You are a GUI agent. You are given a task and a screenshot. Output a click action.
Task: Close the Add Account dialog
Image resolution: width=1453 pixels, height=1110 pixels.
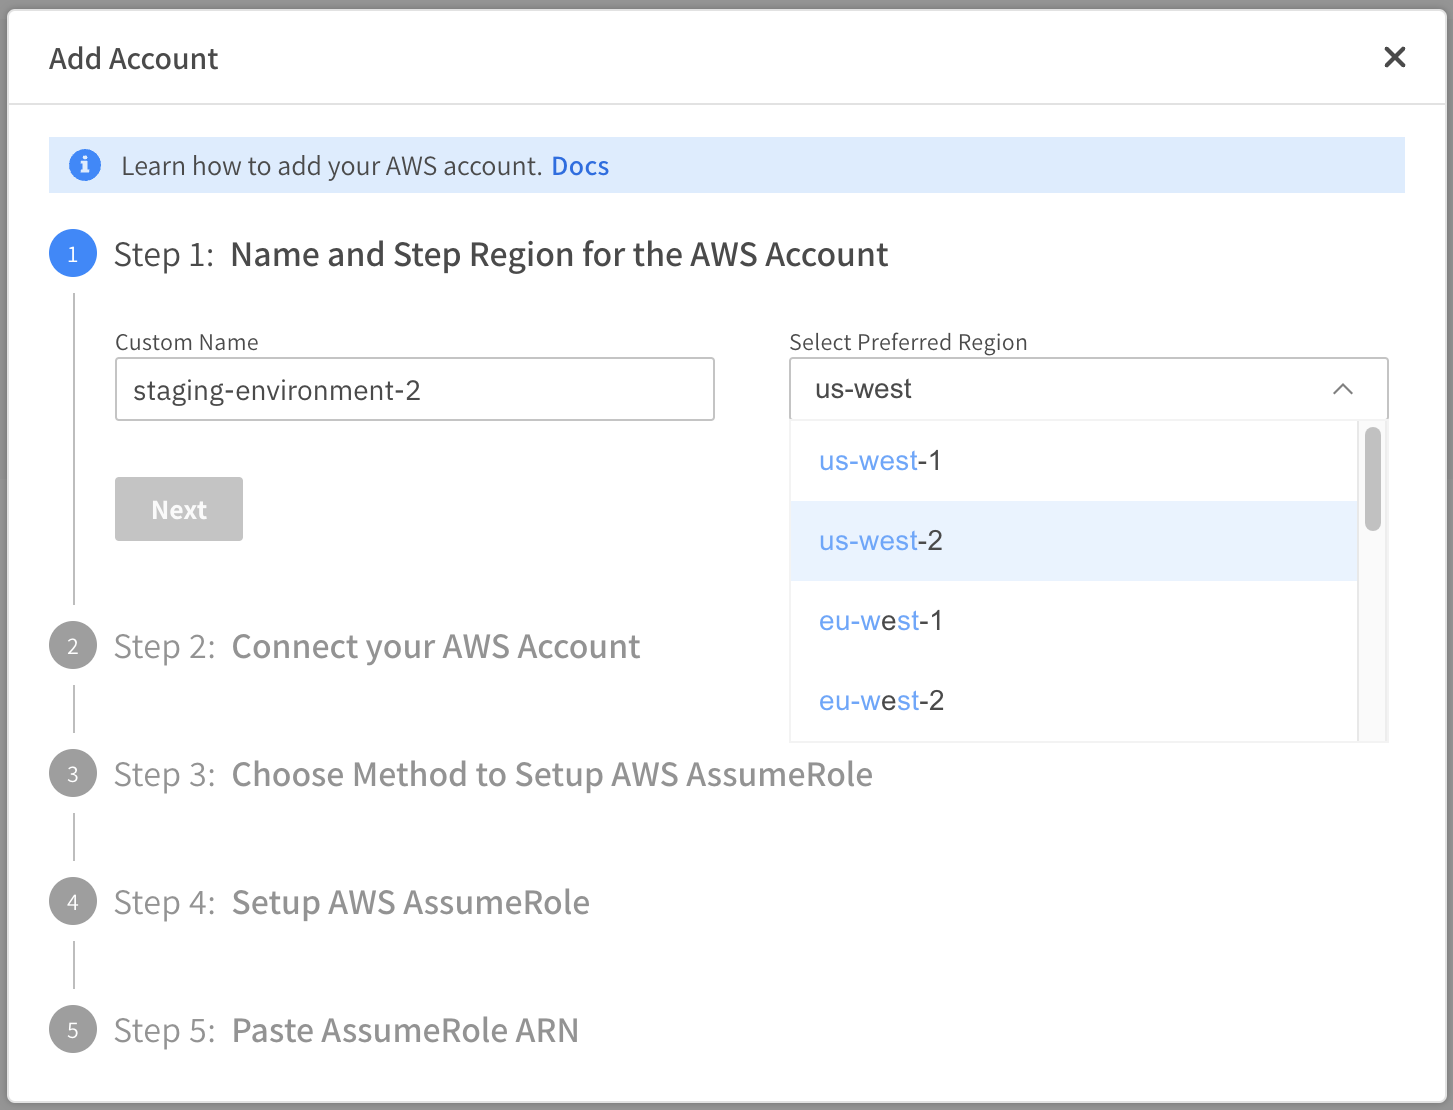pyautogui.click(x=1394, y=58)
